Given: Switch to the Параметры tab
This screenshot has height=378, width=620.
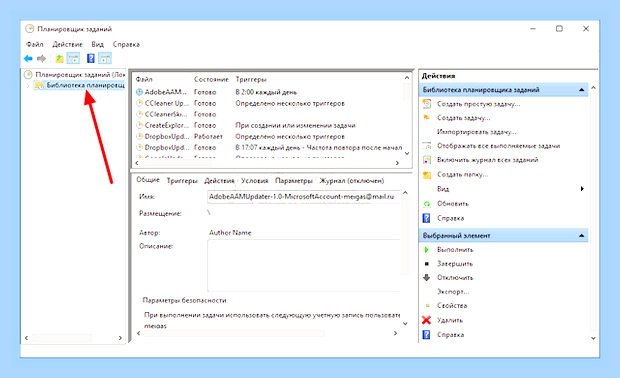Looking at the screenshot, I should tap(294, 181).
